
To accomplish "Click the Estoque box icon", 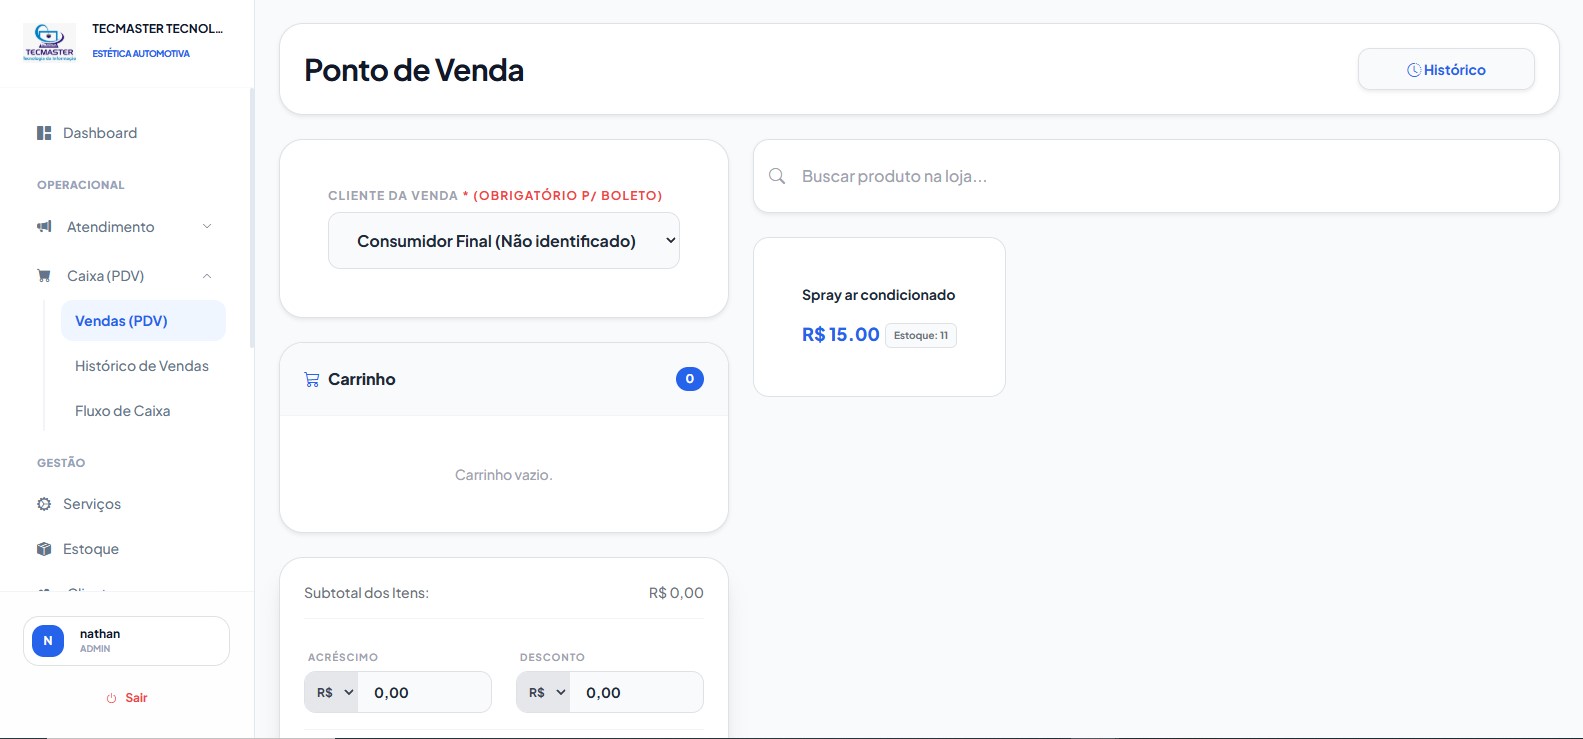I will tap(44, 549).
